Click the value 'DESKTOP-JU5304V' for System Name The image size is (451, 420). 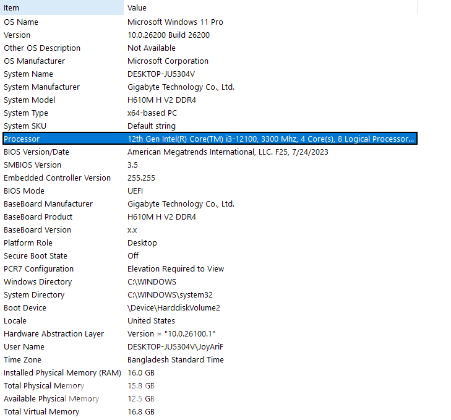coord(161,74)
